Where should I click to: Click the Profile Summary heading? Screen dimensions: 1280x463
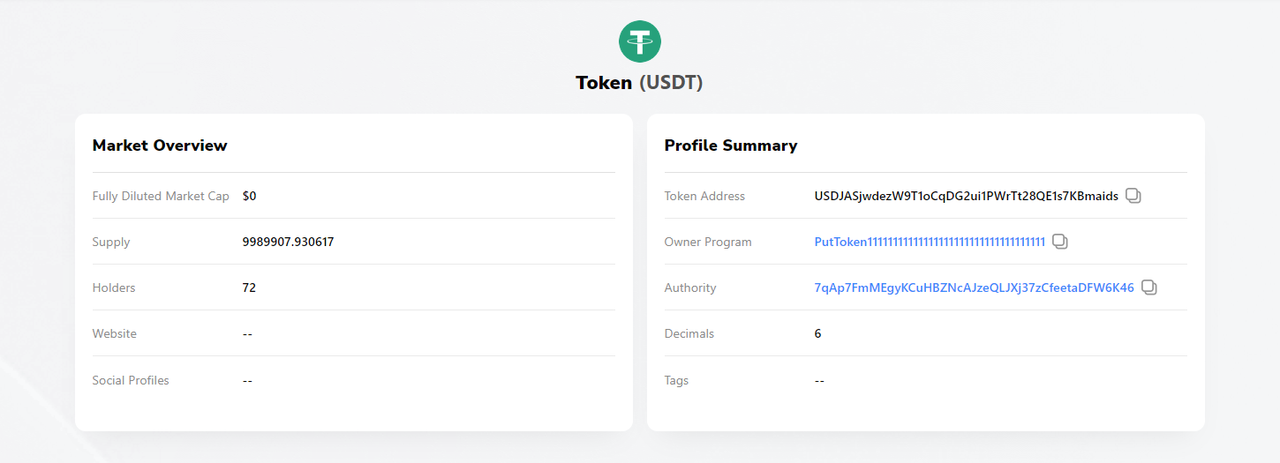point(731,146)
